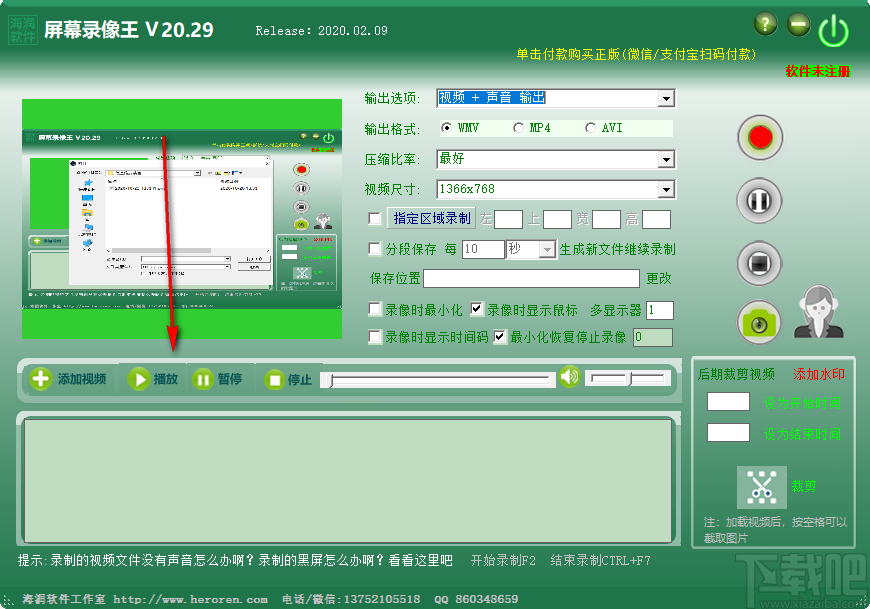The width and height of the screenshot is (870, 609).
Task: Open help with the question mark icon
Action: pos(766,24)
